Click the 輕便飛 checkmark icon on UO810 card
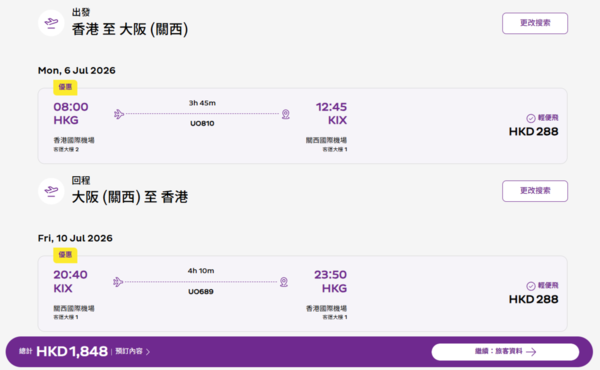Viewport: 600px width, 370px height. pos(530,118)
